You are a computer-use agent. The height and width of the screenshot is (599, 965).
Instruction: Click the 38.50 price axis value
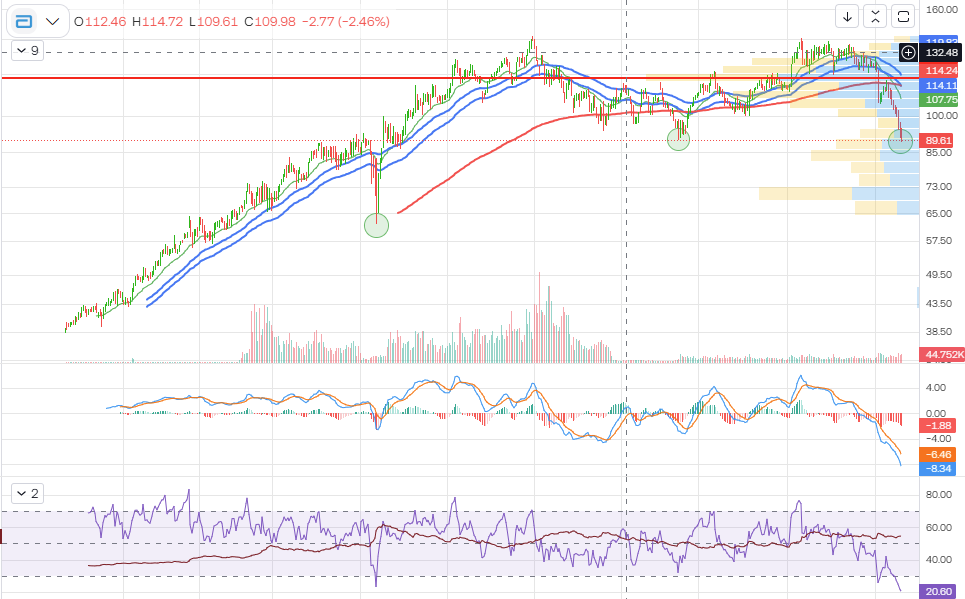[x=939, y=332]
